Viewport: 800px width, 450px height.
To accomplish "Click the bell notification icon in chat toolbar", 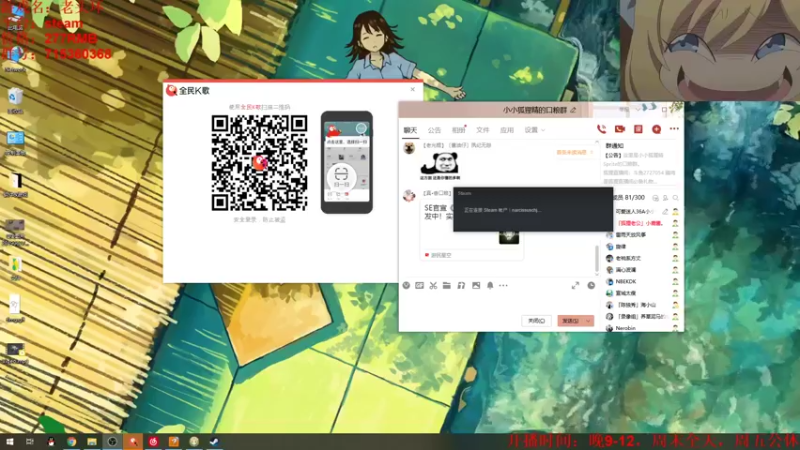I will [490, 286].
